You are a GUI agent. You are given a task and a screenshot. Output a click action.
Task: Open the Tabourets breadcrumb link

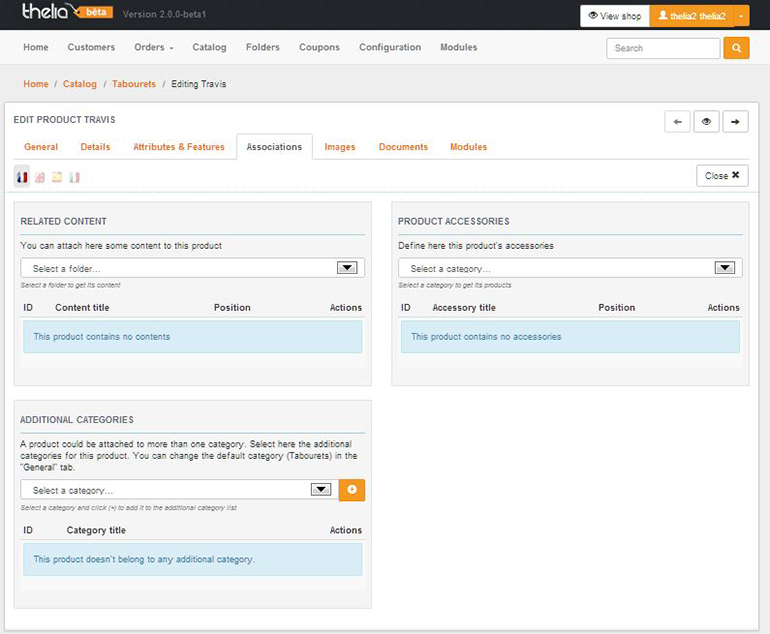click(x=134, y=84)
